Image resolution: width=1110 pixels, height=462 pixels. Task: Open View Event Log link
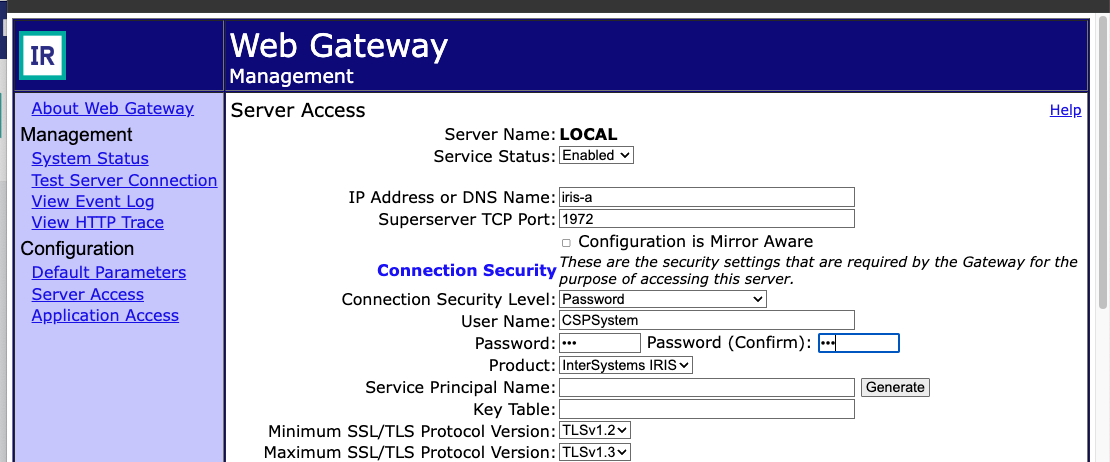pos(93,201)
